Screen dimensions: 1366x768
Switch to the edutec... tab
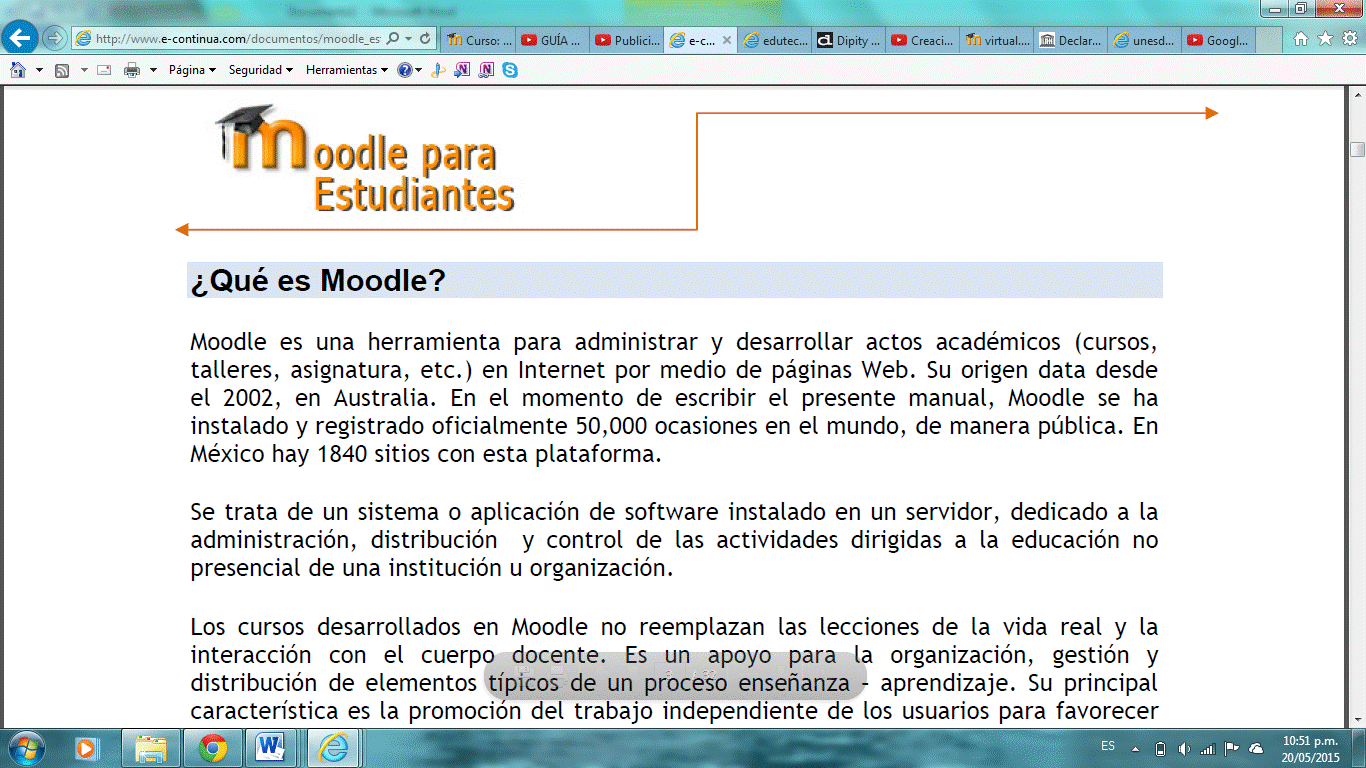[774, 41]
